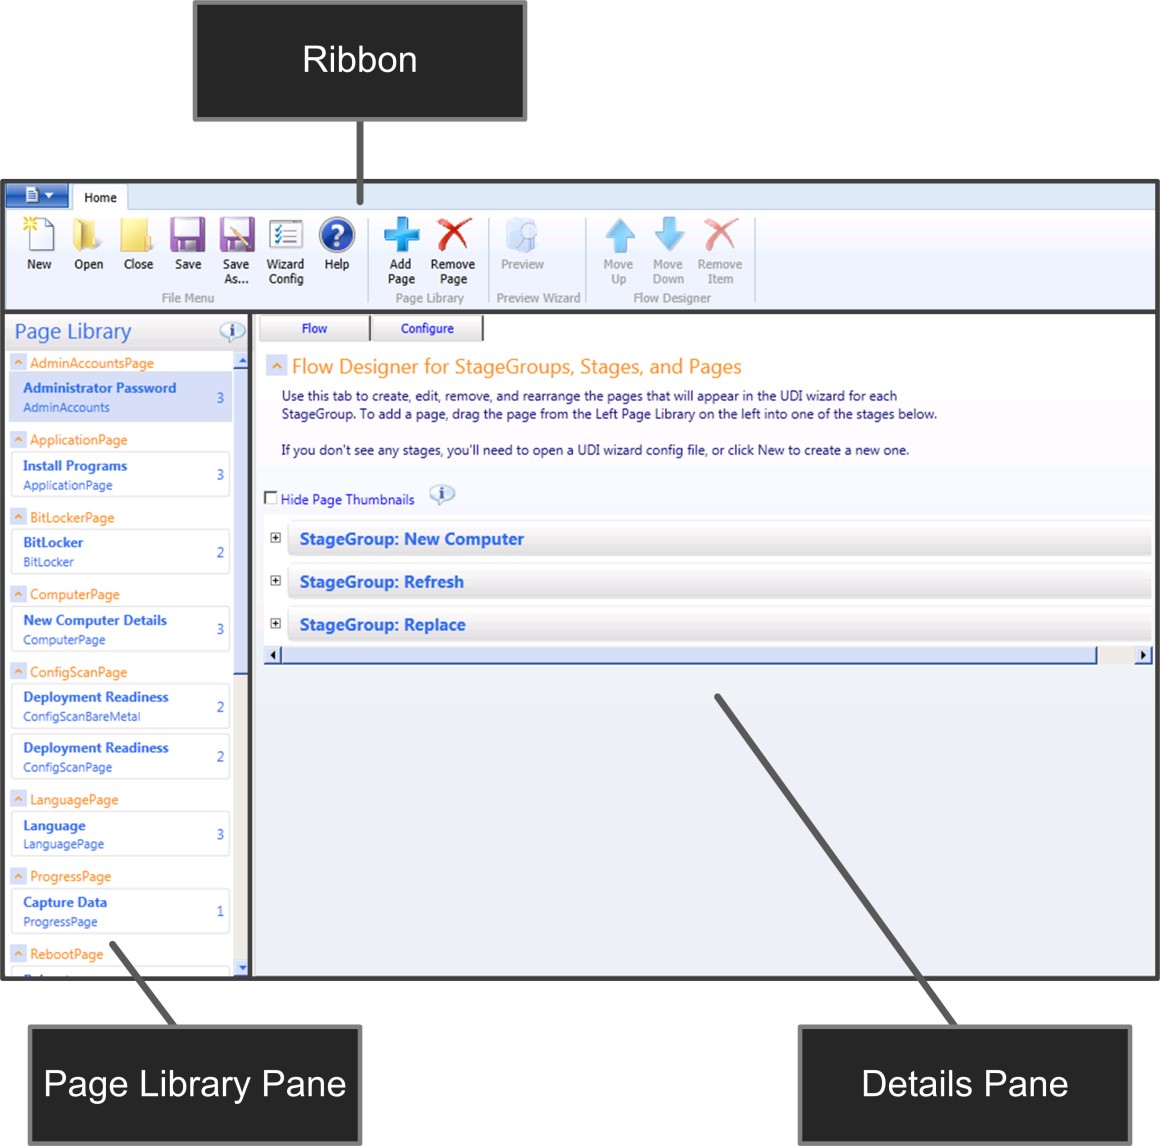Click the Help icon
The height and width of the screenshot is (1146, 1160).
pos(336,240)
